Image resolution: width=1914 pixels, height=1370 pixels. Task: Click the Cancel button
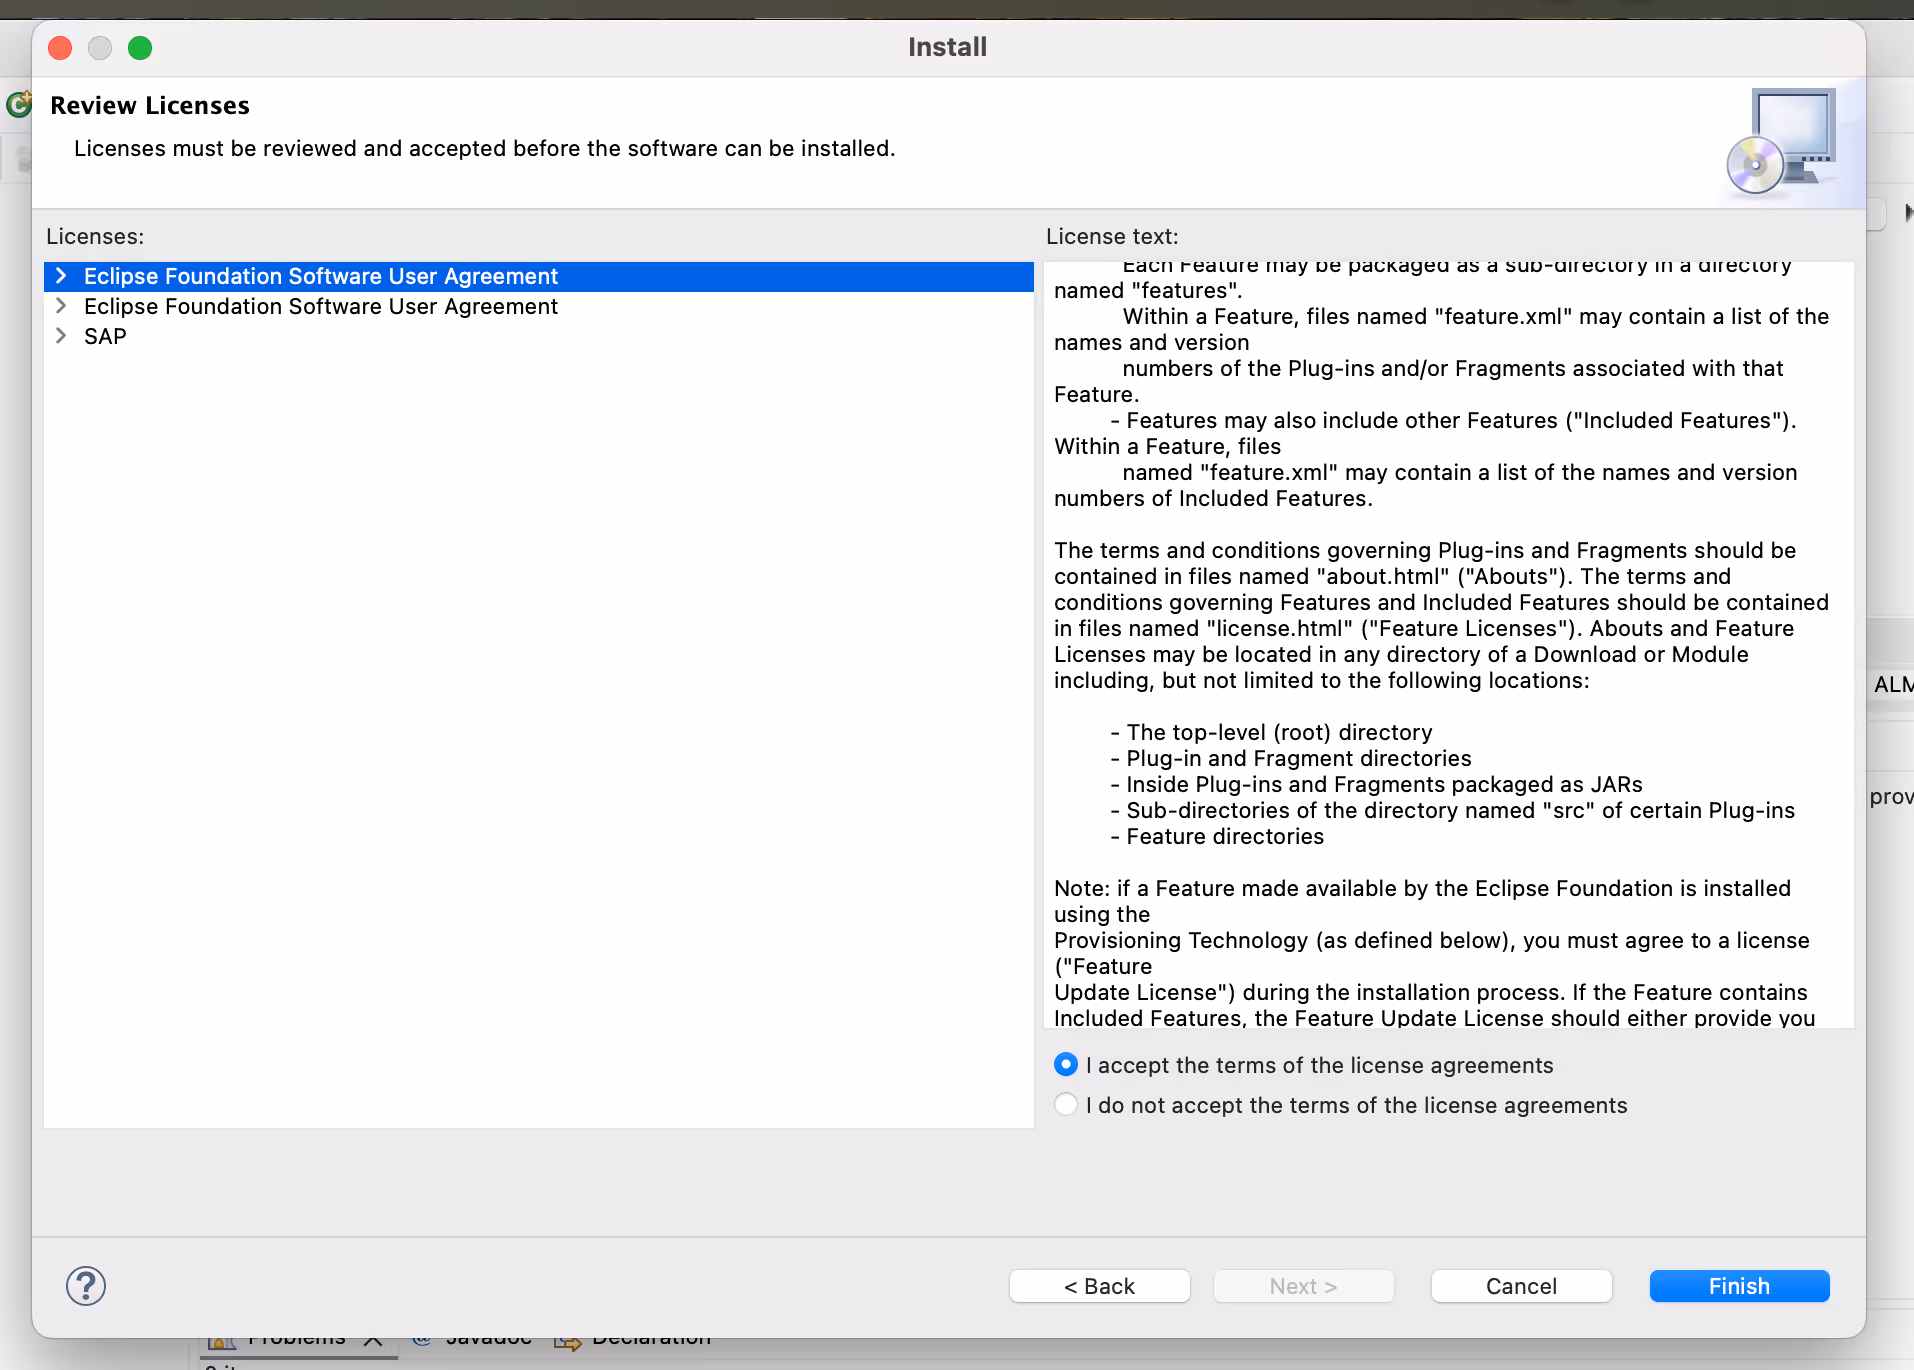pyautogui.click(x=1521, y=1286)
